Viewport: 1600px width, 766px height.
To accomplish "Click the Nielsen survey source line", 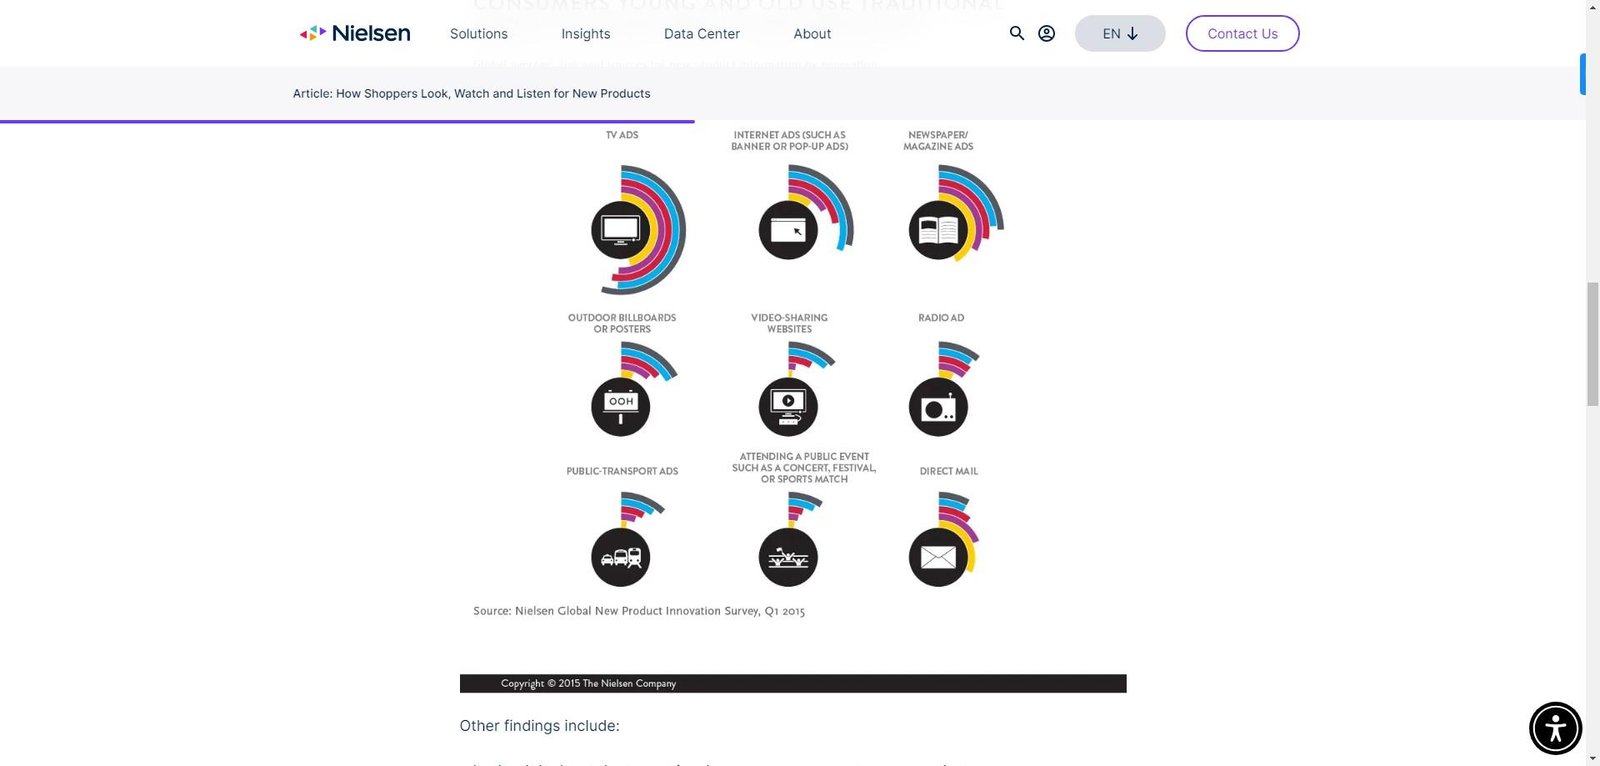I will [639, 611].
